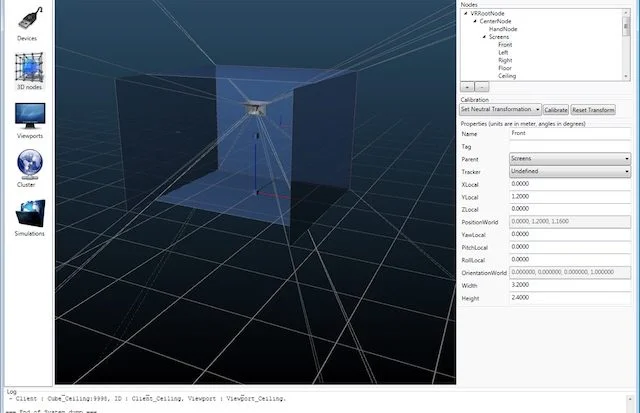Collapse the CenterNode tree node
The height and width of the screenshot is (413, 640).
click(x=475, y=21)
